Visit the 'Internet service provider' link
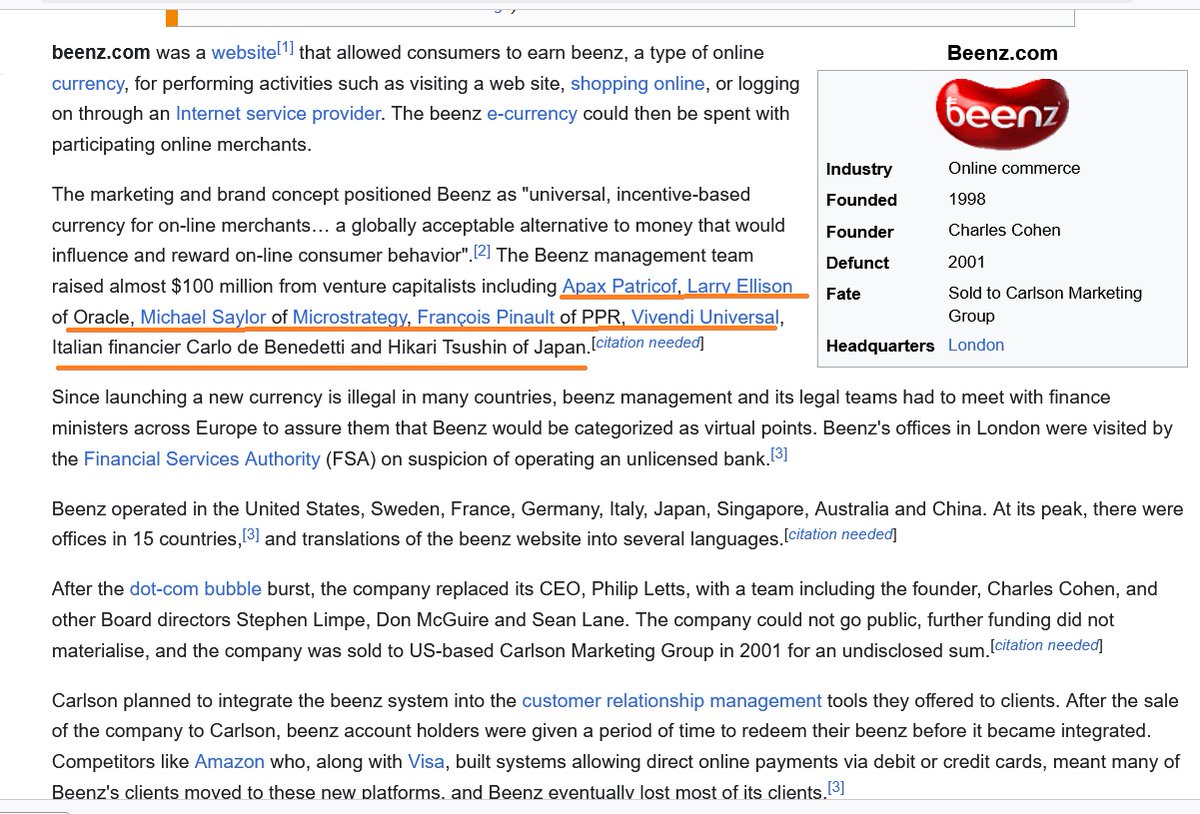The height and width of the screenshot is (814, 1200). coord(278,114)
